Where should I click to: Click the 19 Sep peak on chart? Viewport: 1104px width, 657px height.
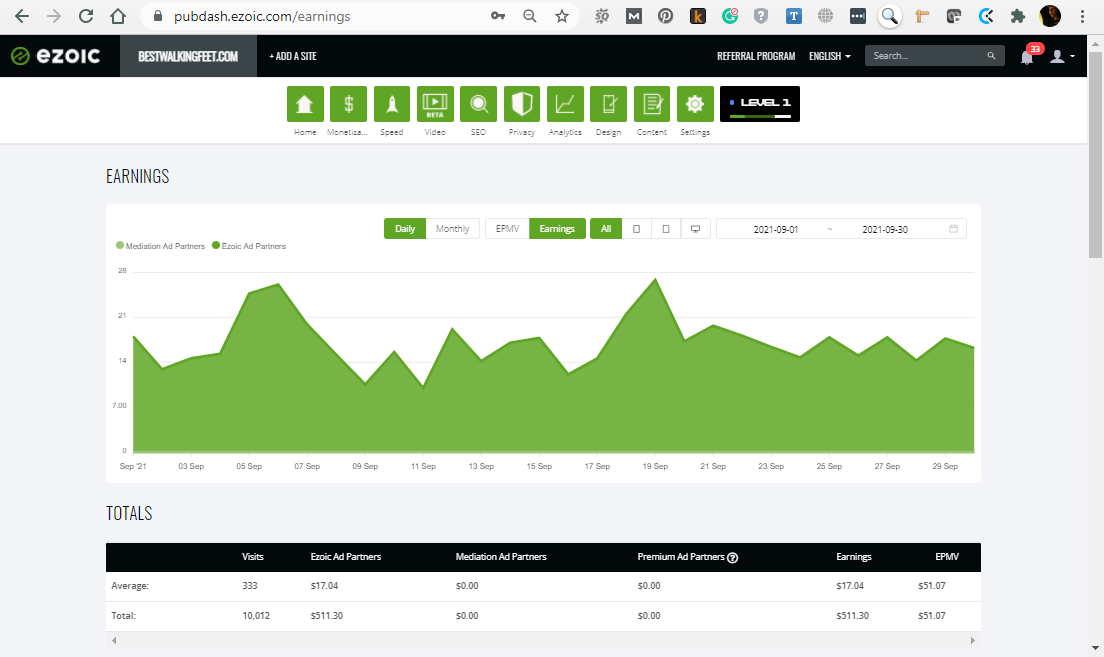click(x=656, y=280)
